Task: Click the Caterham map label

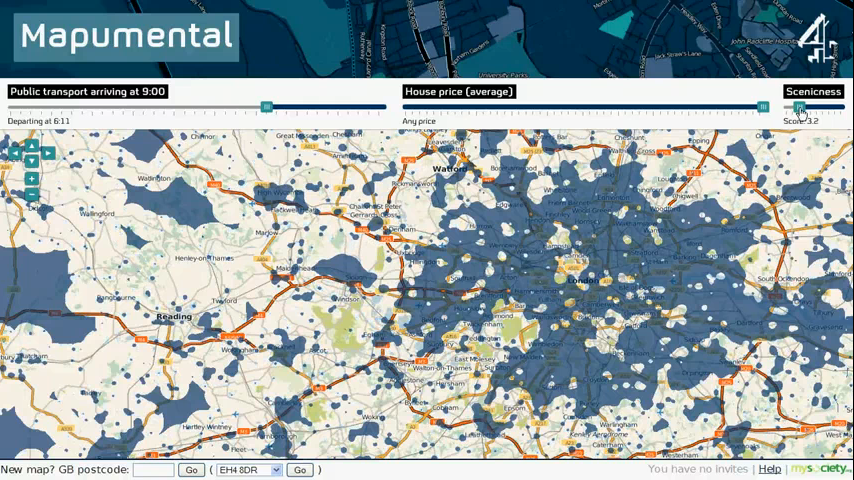Action: pos(608,445)
